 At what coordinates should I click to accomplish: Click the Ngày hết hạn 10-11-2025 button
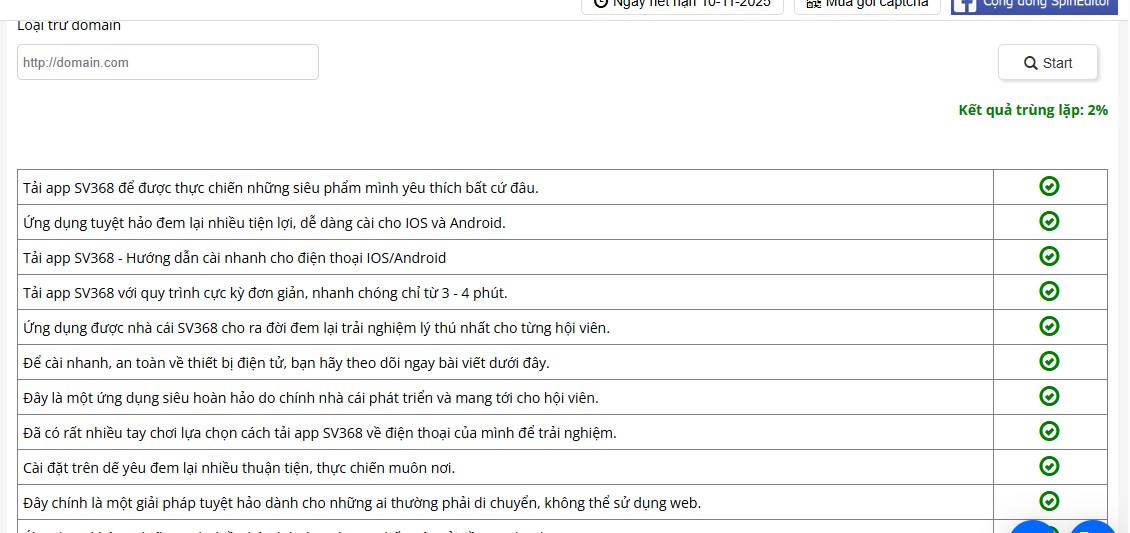[682, 6]
